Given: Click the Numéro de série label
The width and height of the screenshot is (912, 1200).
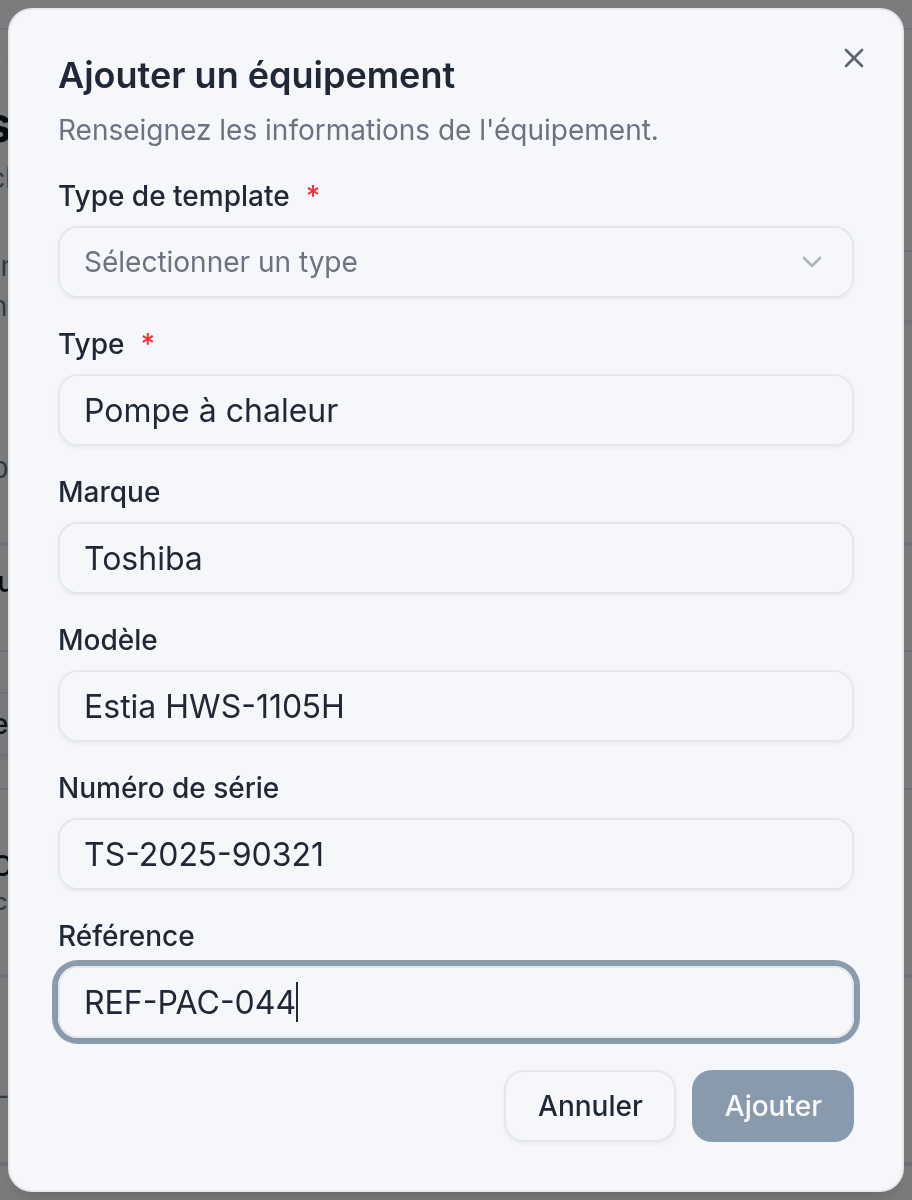Looking at the screenshot, I should point(168,788).
